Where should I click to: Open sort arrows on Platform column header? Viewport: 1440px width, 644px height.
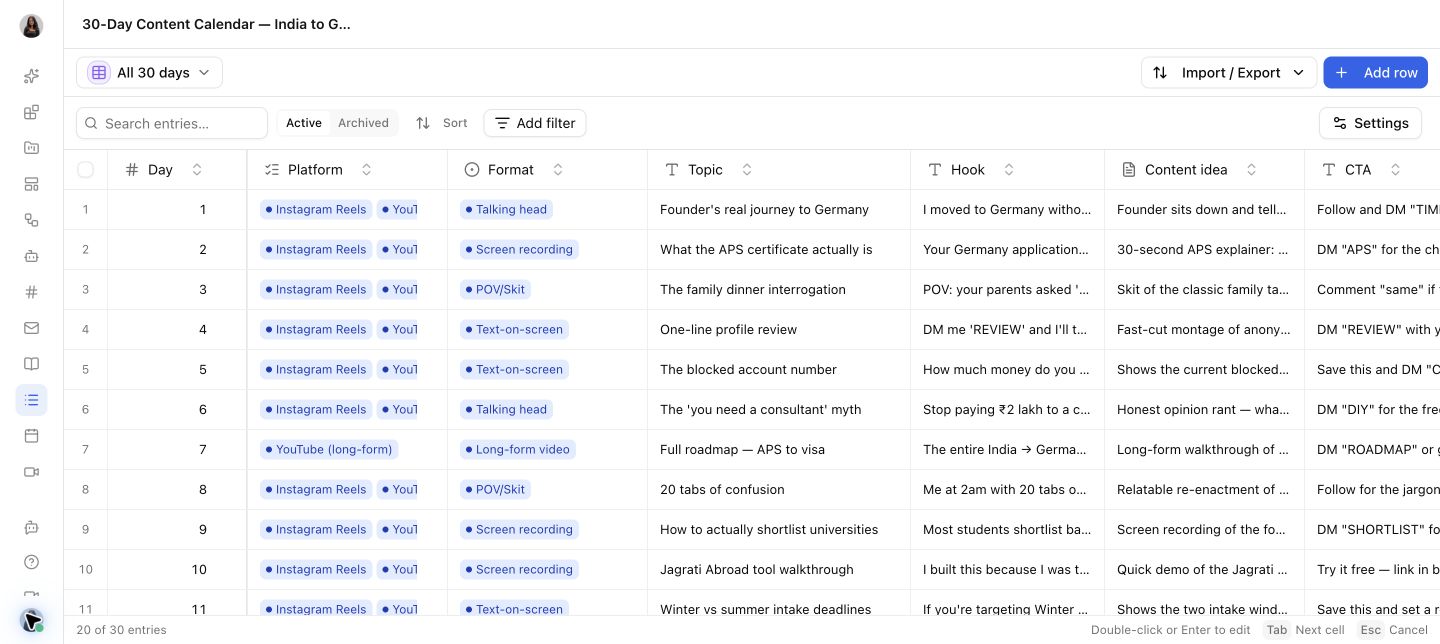pyautogui.click(x=367, y=170)
